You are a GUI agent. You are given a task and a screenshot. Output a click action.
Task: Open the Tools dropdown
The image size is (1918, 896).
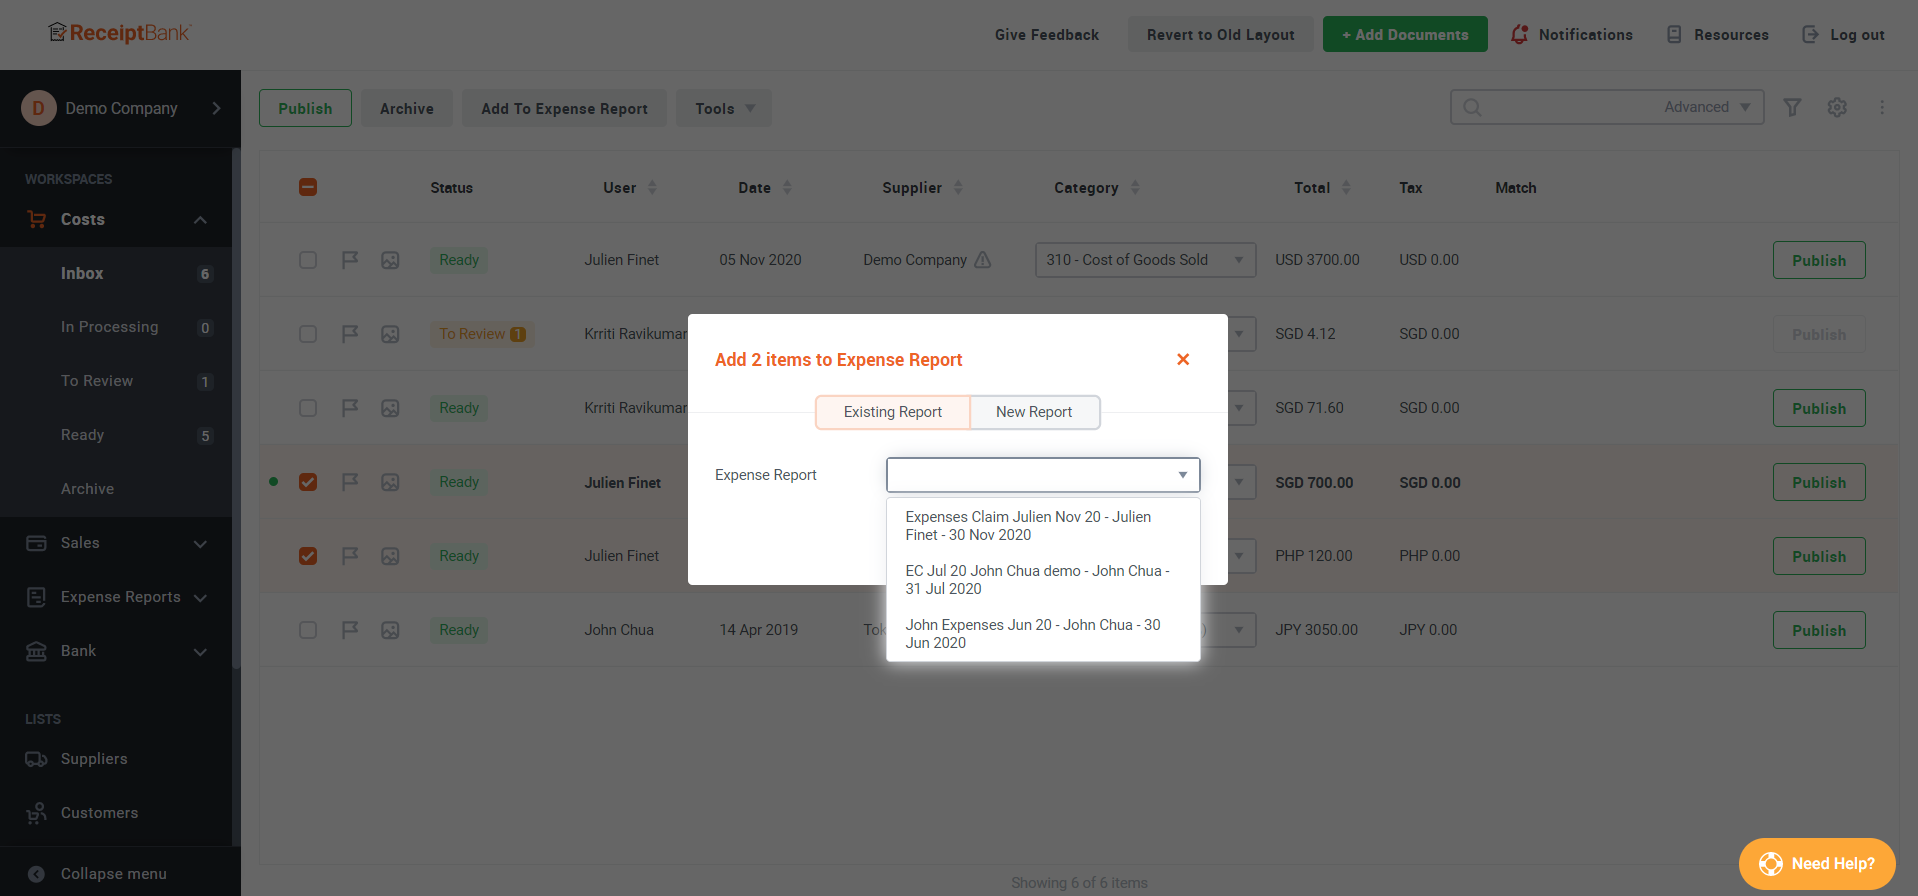[724, 108]
